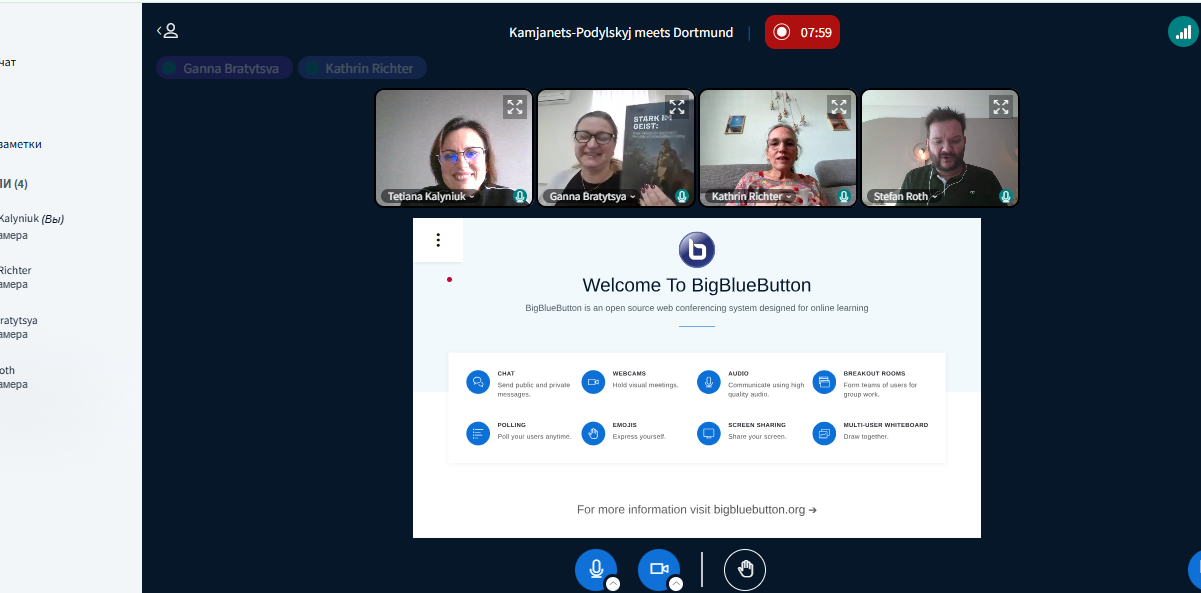Turn off the webcam sharing button
This screenshot has width=1201, height=593.
point(658,568)
